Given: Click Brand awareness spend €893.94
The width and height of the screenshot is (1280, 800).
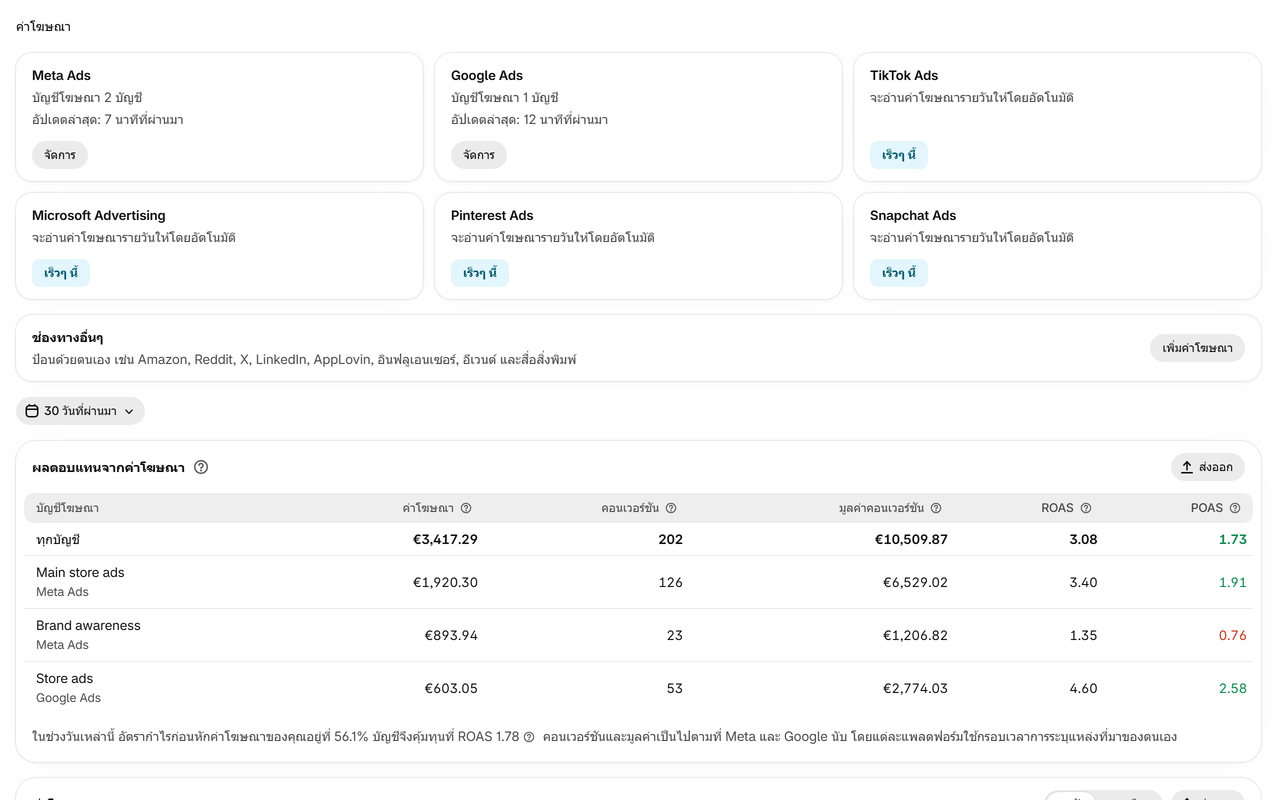Looking at the screenshot, I should click(451, 635).
